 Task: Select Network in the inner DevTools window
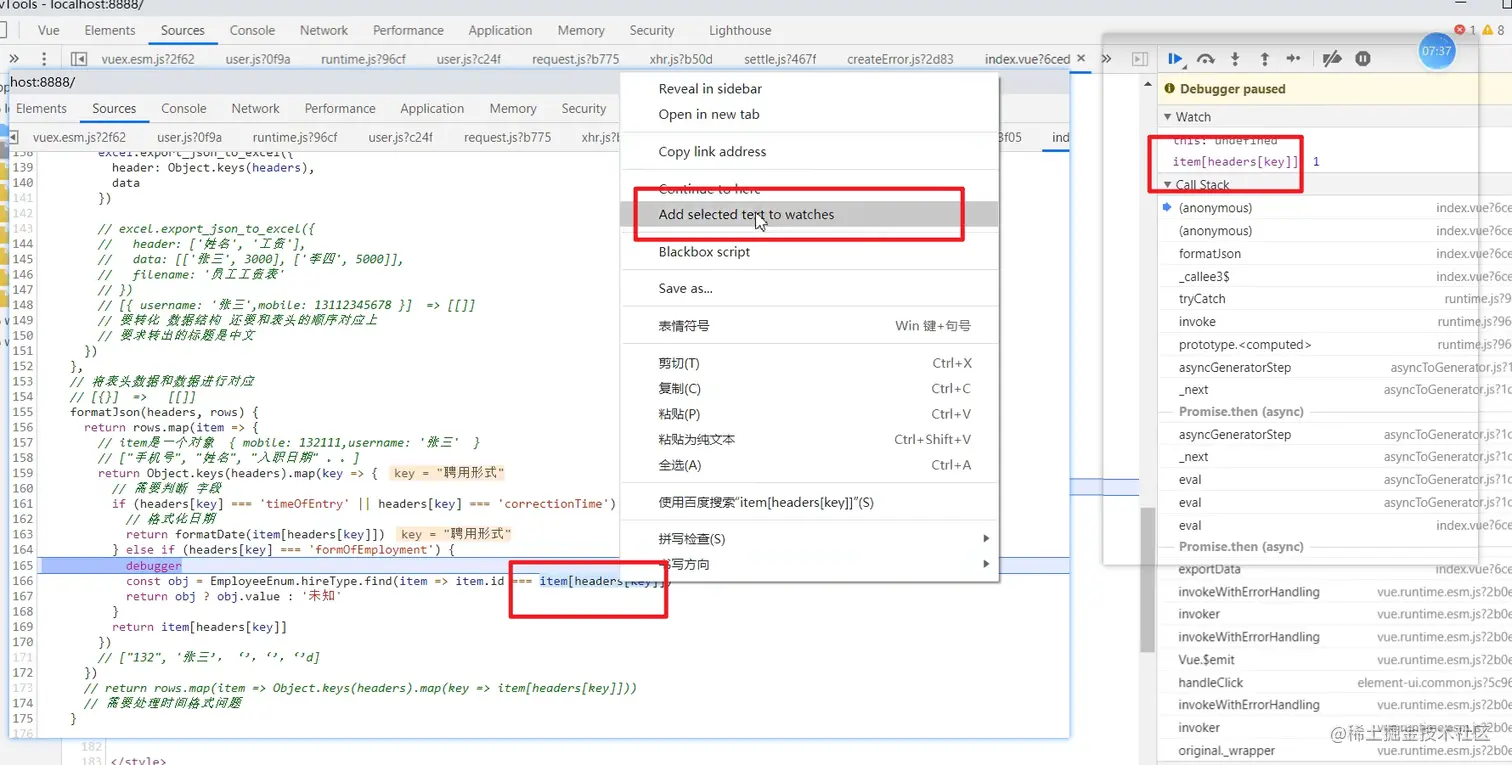256,108
